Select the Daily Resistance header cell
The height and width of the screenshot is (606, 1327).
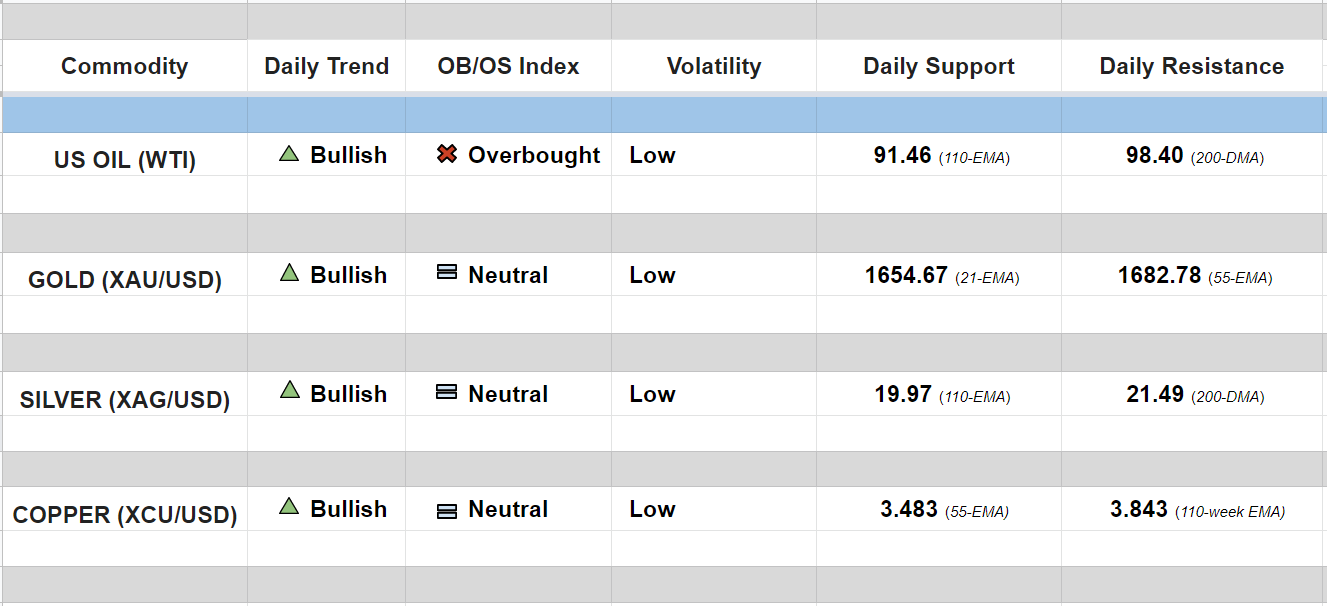pyautogui.click(x=1191, y=66)
